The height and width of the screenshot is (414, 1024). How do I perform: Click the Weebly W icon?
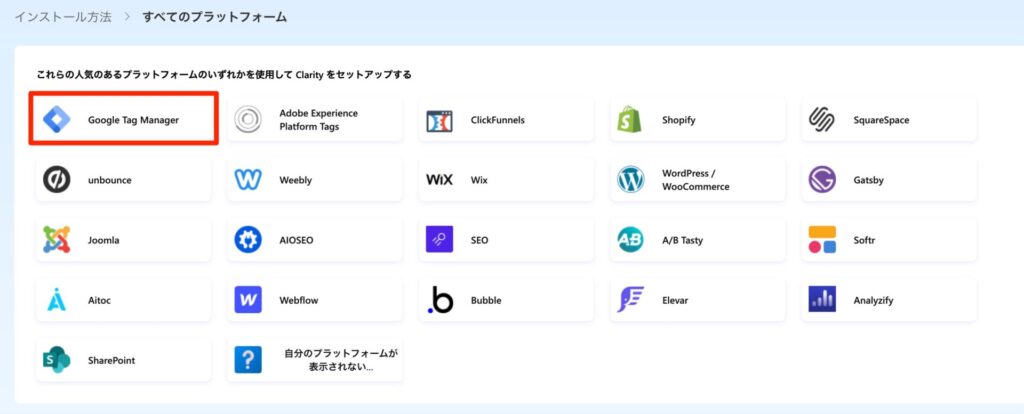pyautogui.click(x=248, y=180)
